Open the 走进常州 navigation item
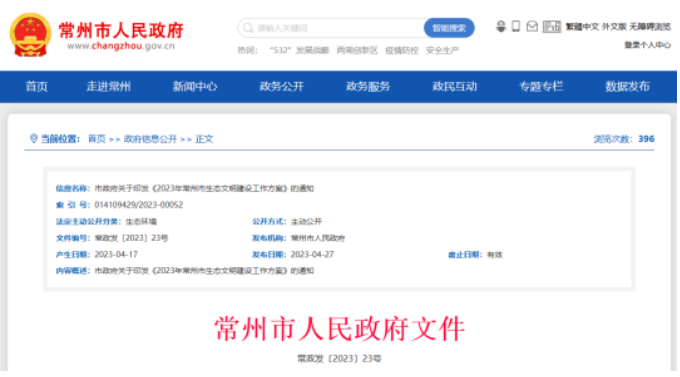The width and height of the screenshot is (680, 377). 108,86
